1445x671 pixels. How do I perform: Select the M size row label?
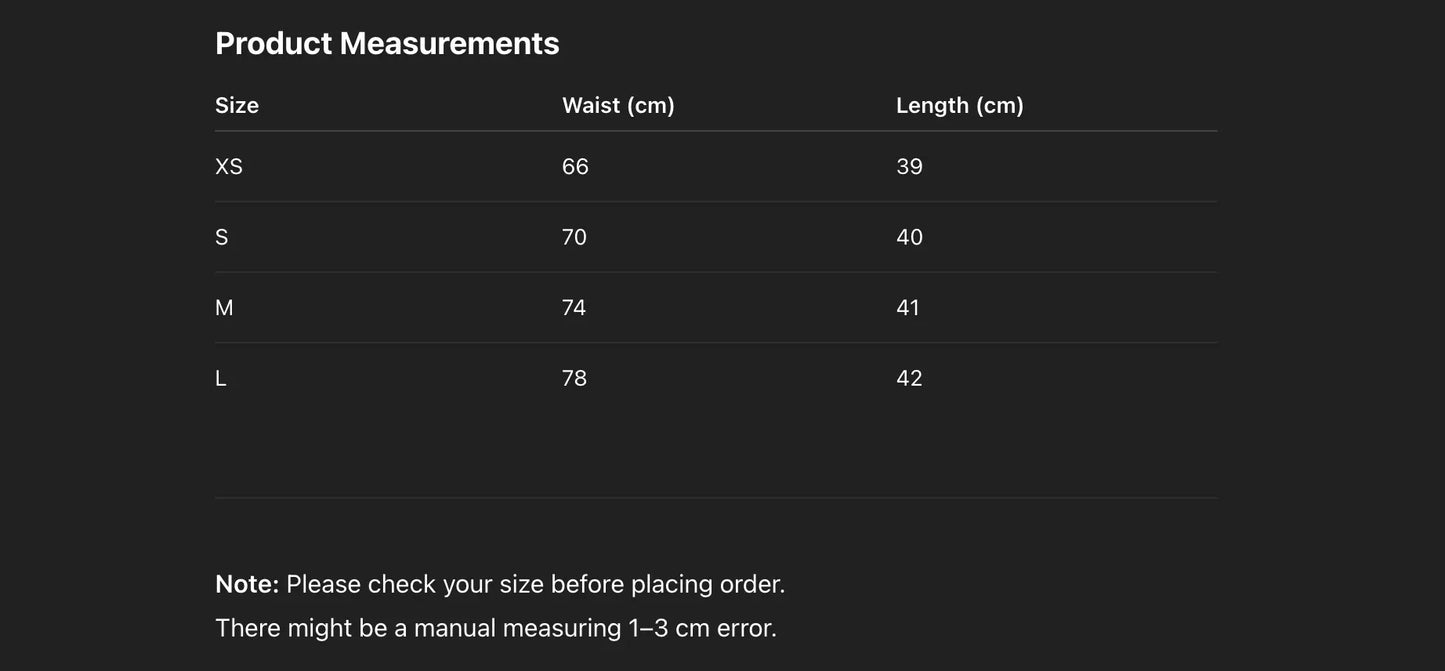tap(224, 308)
